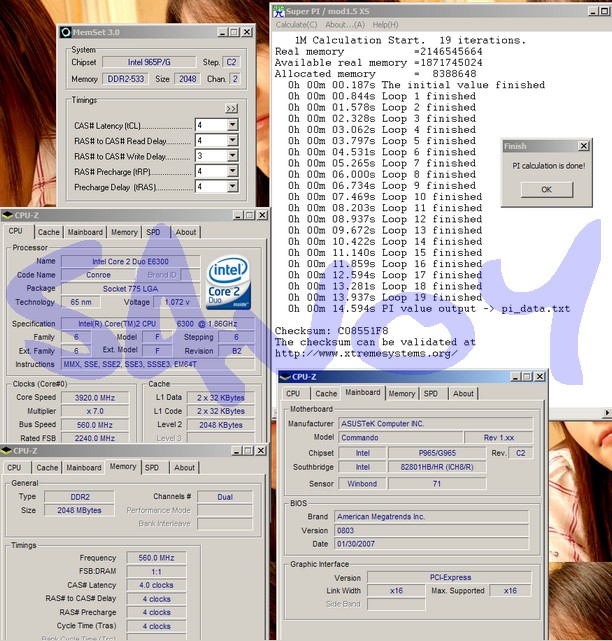Select About tab in CPU-Z Memory window
The width and height of the screenshot is (612, 641).
184,468
